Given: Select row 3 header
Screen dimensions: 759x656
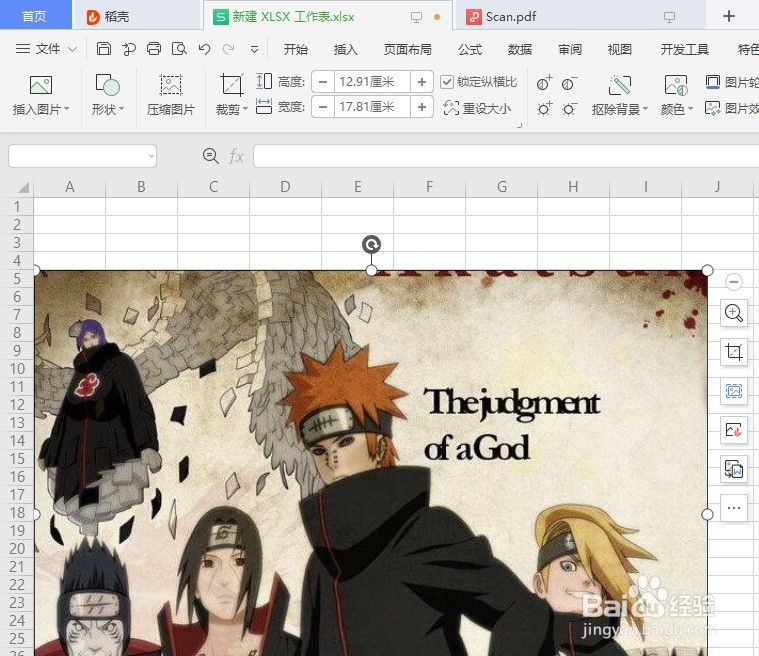Looking at the screenshot, I should point(17,243).
